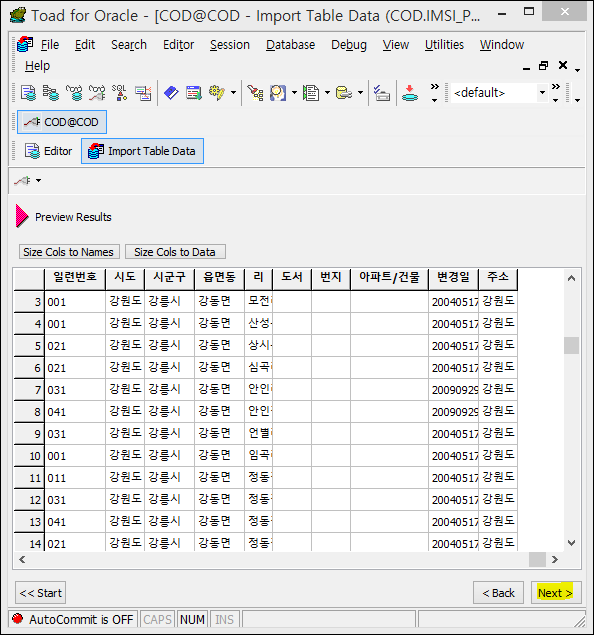Click Size Cols to Data button
Image resolution: width=594 pixels, height=635 pixels.
pos(175,251)
